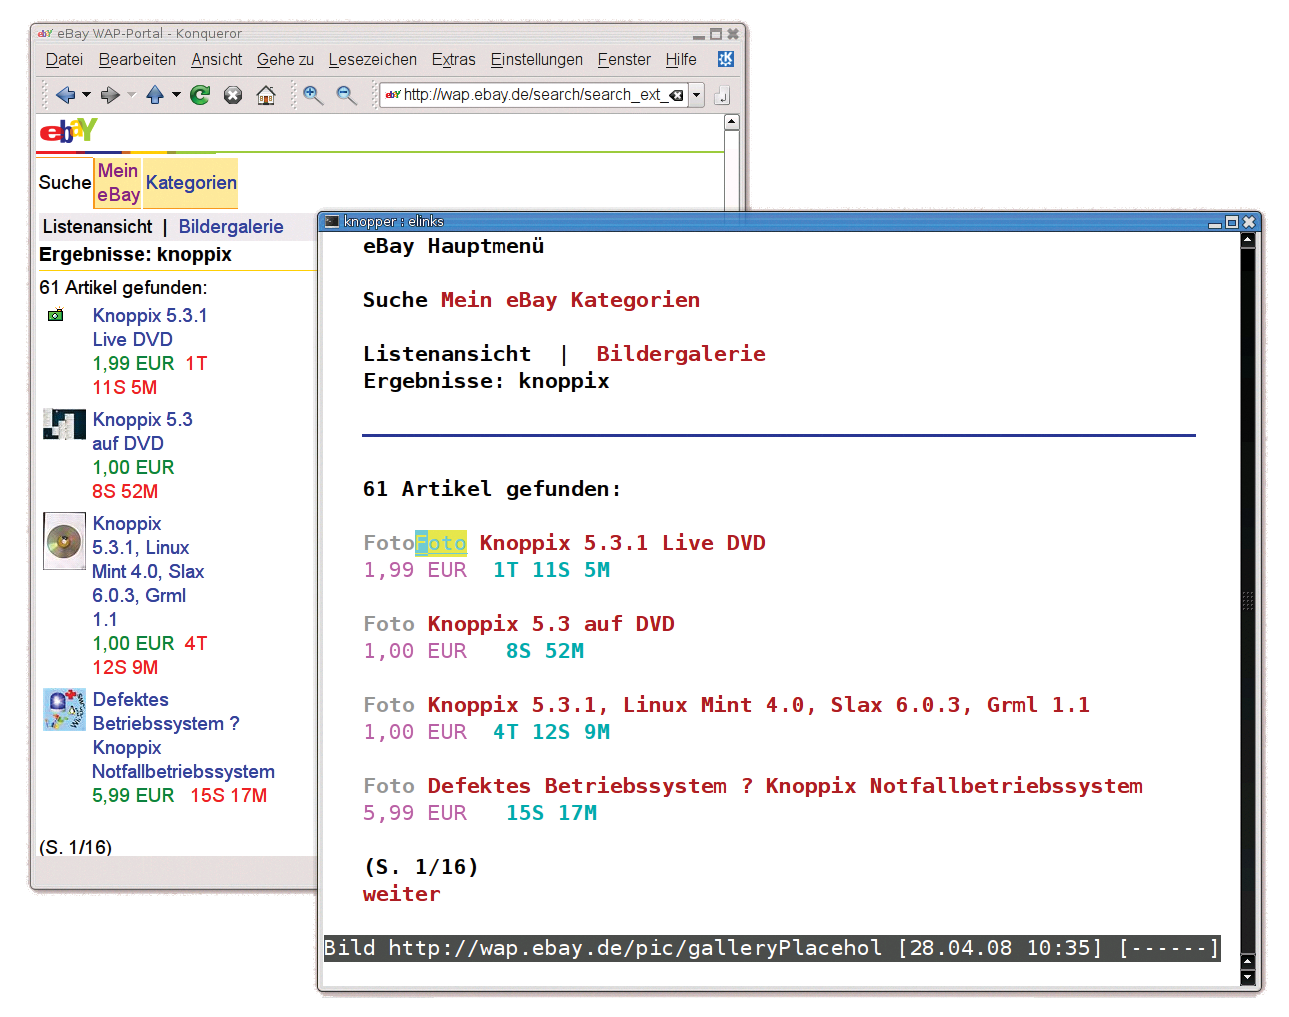This screenshot has height=1017, width=1289.
Task: Click the camera icon beside Knoppix 5.3.1 Live DVD
Action: tap(56, 315)
